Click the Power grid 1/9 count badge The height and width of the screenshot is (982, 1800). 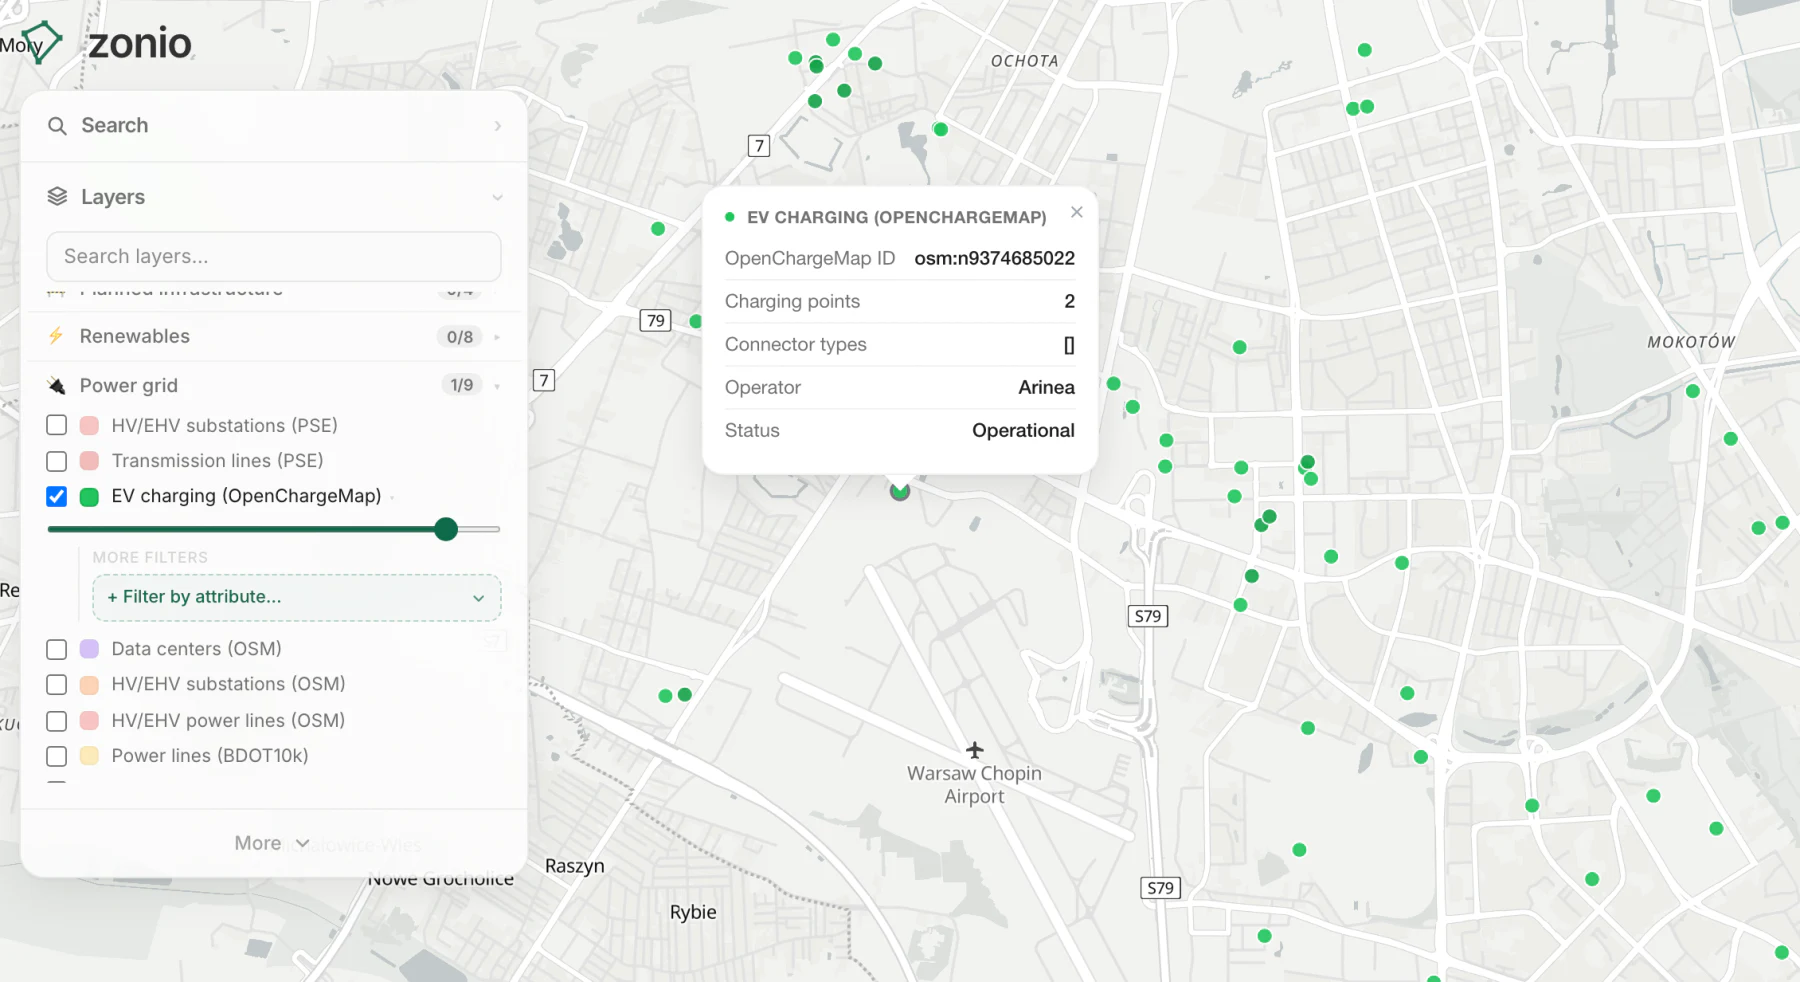pyautogui.click(x=461, y=385)
